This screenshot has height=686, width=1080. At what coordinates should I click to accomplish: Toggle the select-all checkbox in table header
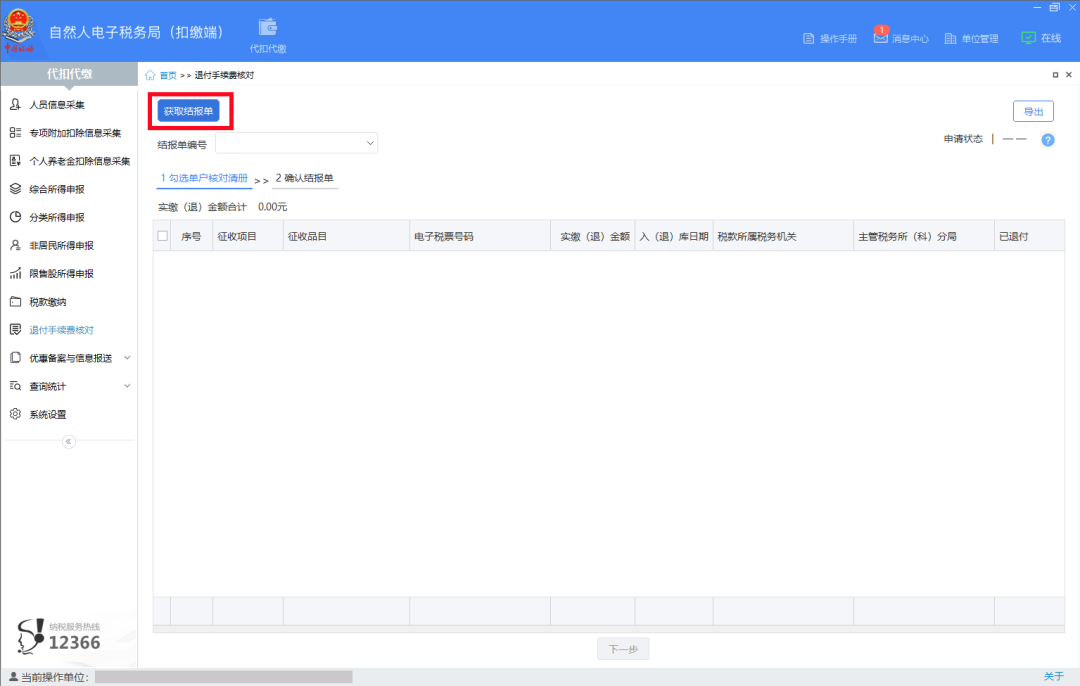point(163,236)
